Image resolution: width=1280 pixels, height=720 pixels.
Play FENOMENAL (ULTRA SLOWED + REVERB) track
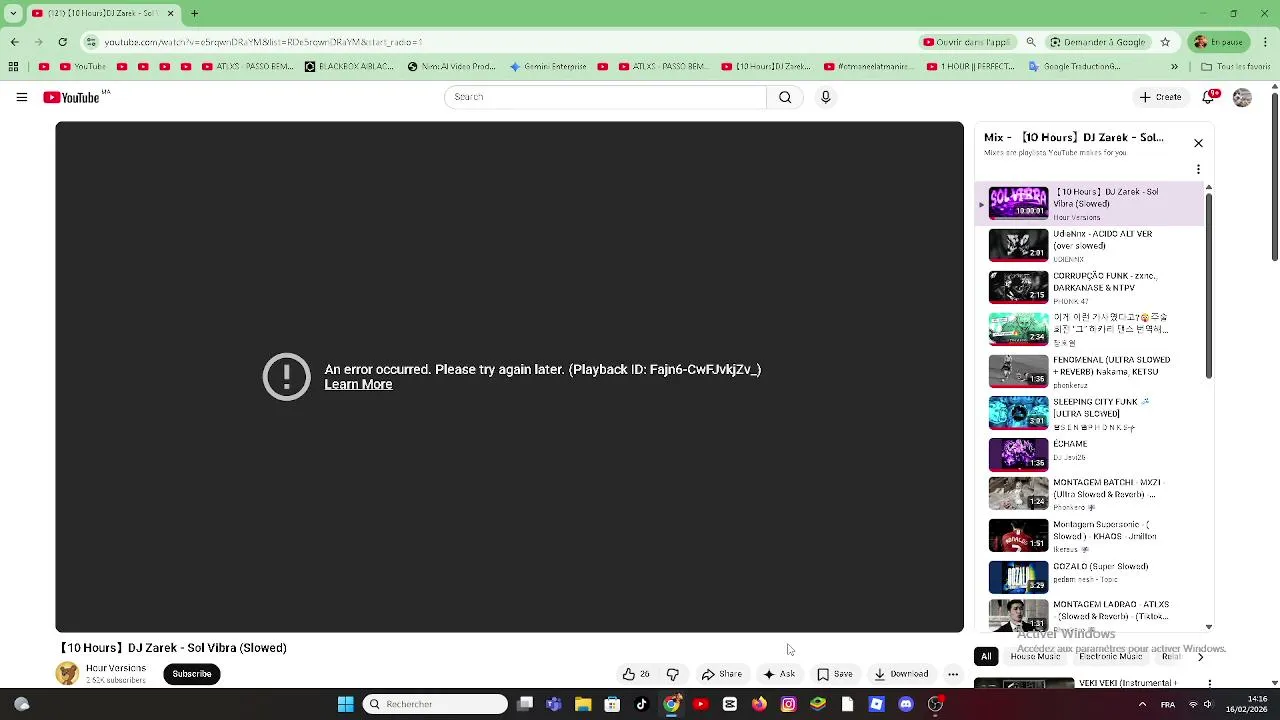click(1090, 371)
